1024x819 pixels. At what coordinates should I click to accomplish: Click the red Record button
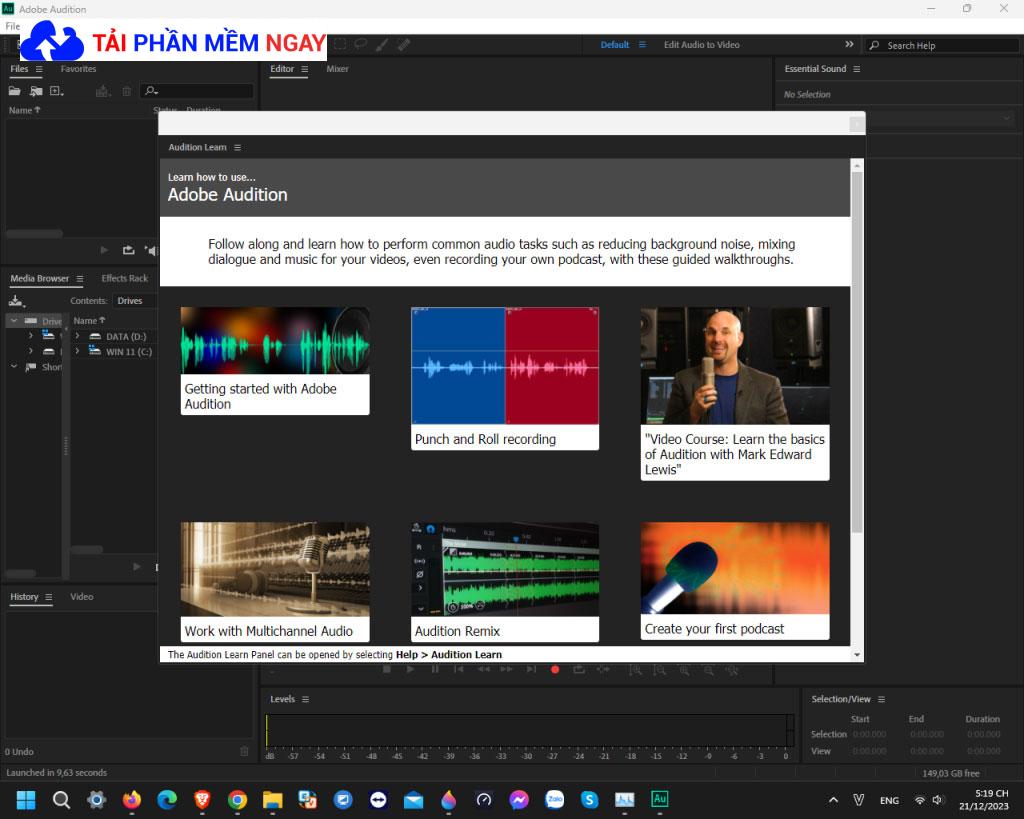point(555,669)
